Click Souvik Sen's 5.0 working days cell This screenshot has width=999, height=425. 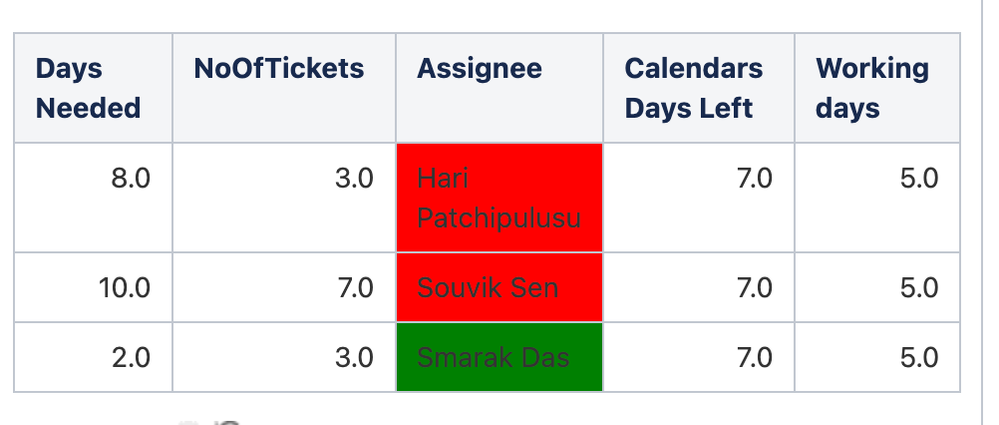pos(877,287)
